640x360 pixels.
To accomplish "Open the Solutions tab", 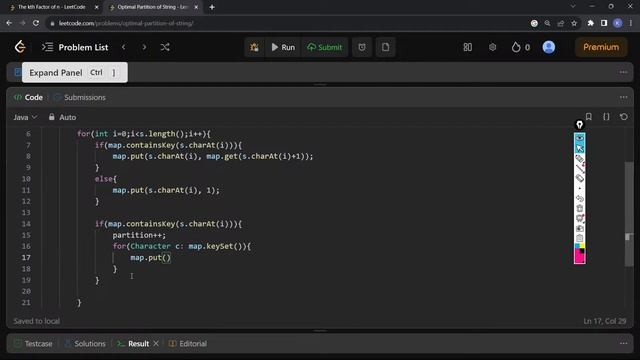I will click(x=85, y=344).
